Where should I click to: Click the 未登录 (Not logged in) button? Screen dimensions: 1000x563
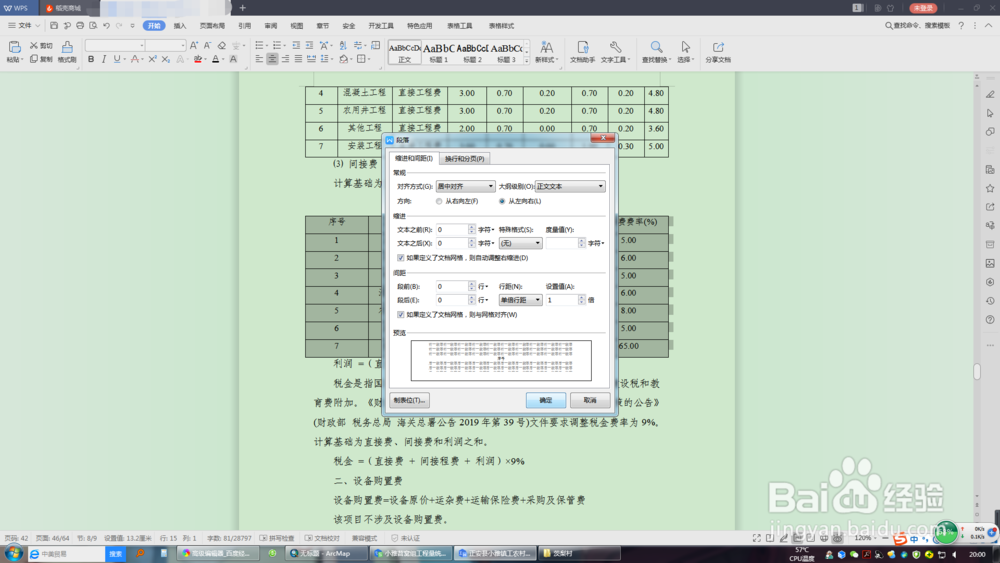click(923, 8)
